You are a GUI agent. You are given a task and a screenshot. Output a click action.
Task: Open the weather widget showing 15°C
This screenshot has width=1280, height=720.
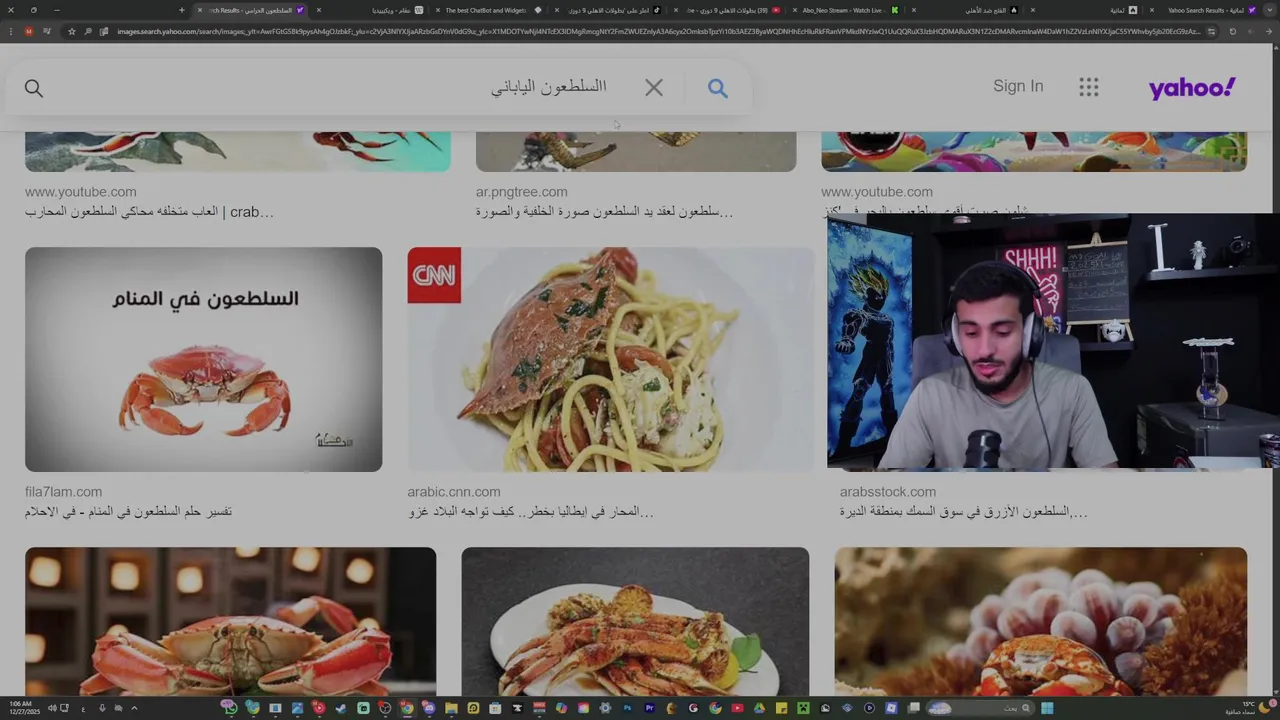click(1249, 708)
